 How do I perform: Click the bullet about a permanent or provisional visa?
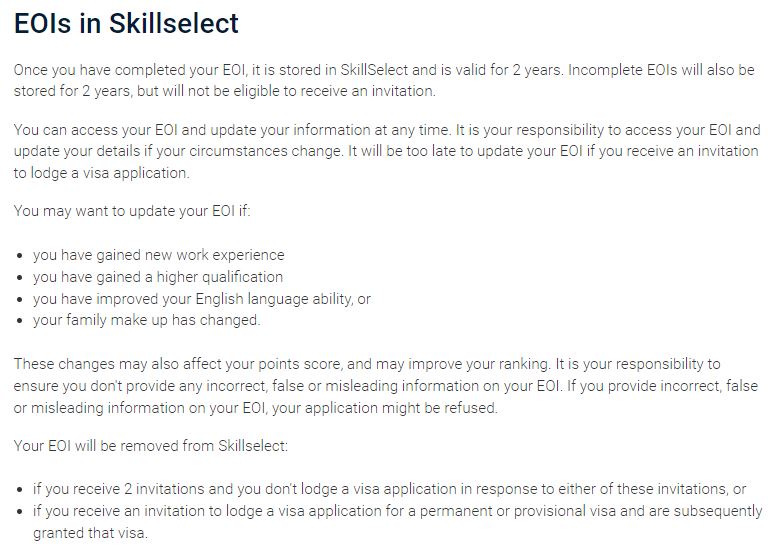tap(395, 511)
